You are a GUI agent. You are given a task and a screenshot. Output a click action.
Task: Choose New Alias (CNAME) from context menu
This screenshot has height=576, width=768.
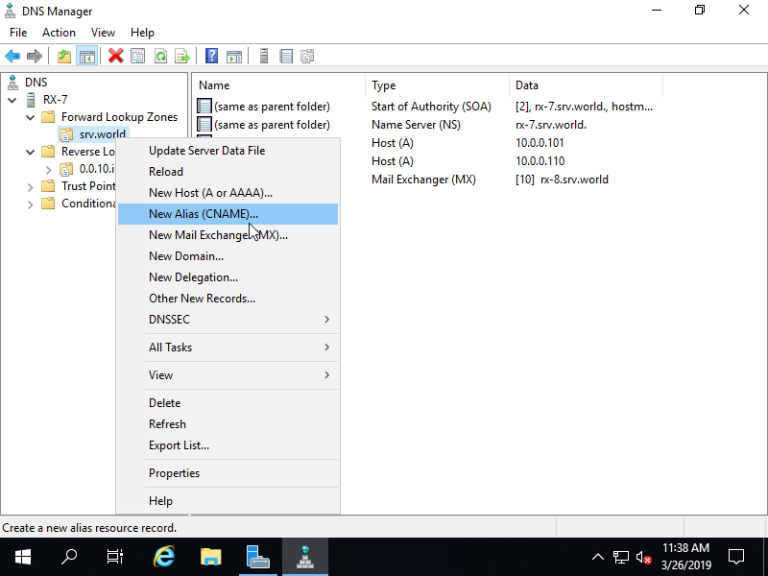click(203, 214)
